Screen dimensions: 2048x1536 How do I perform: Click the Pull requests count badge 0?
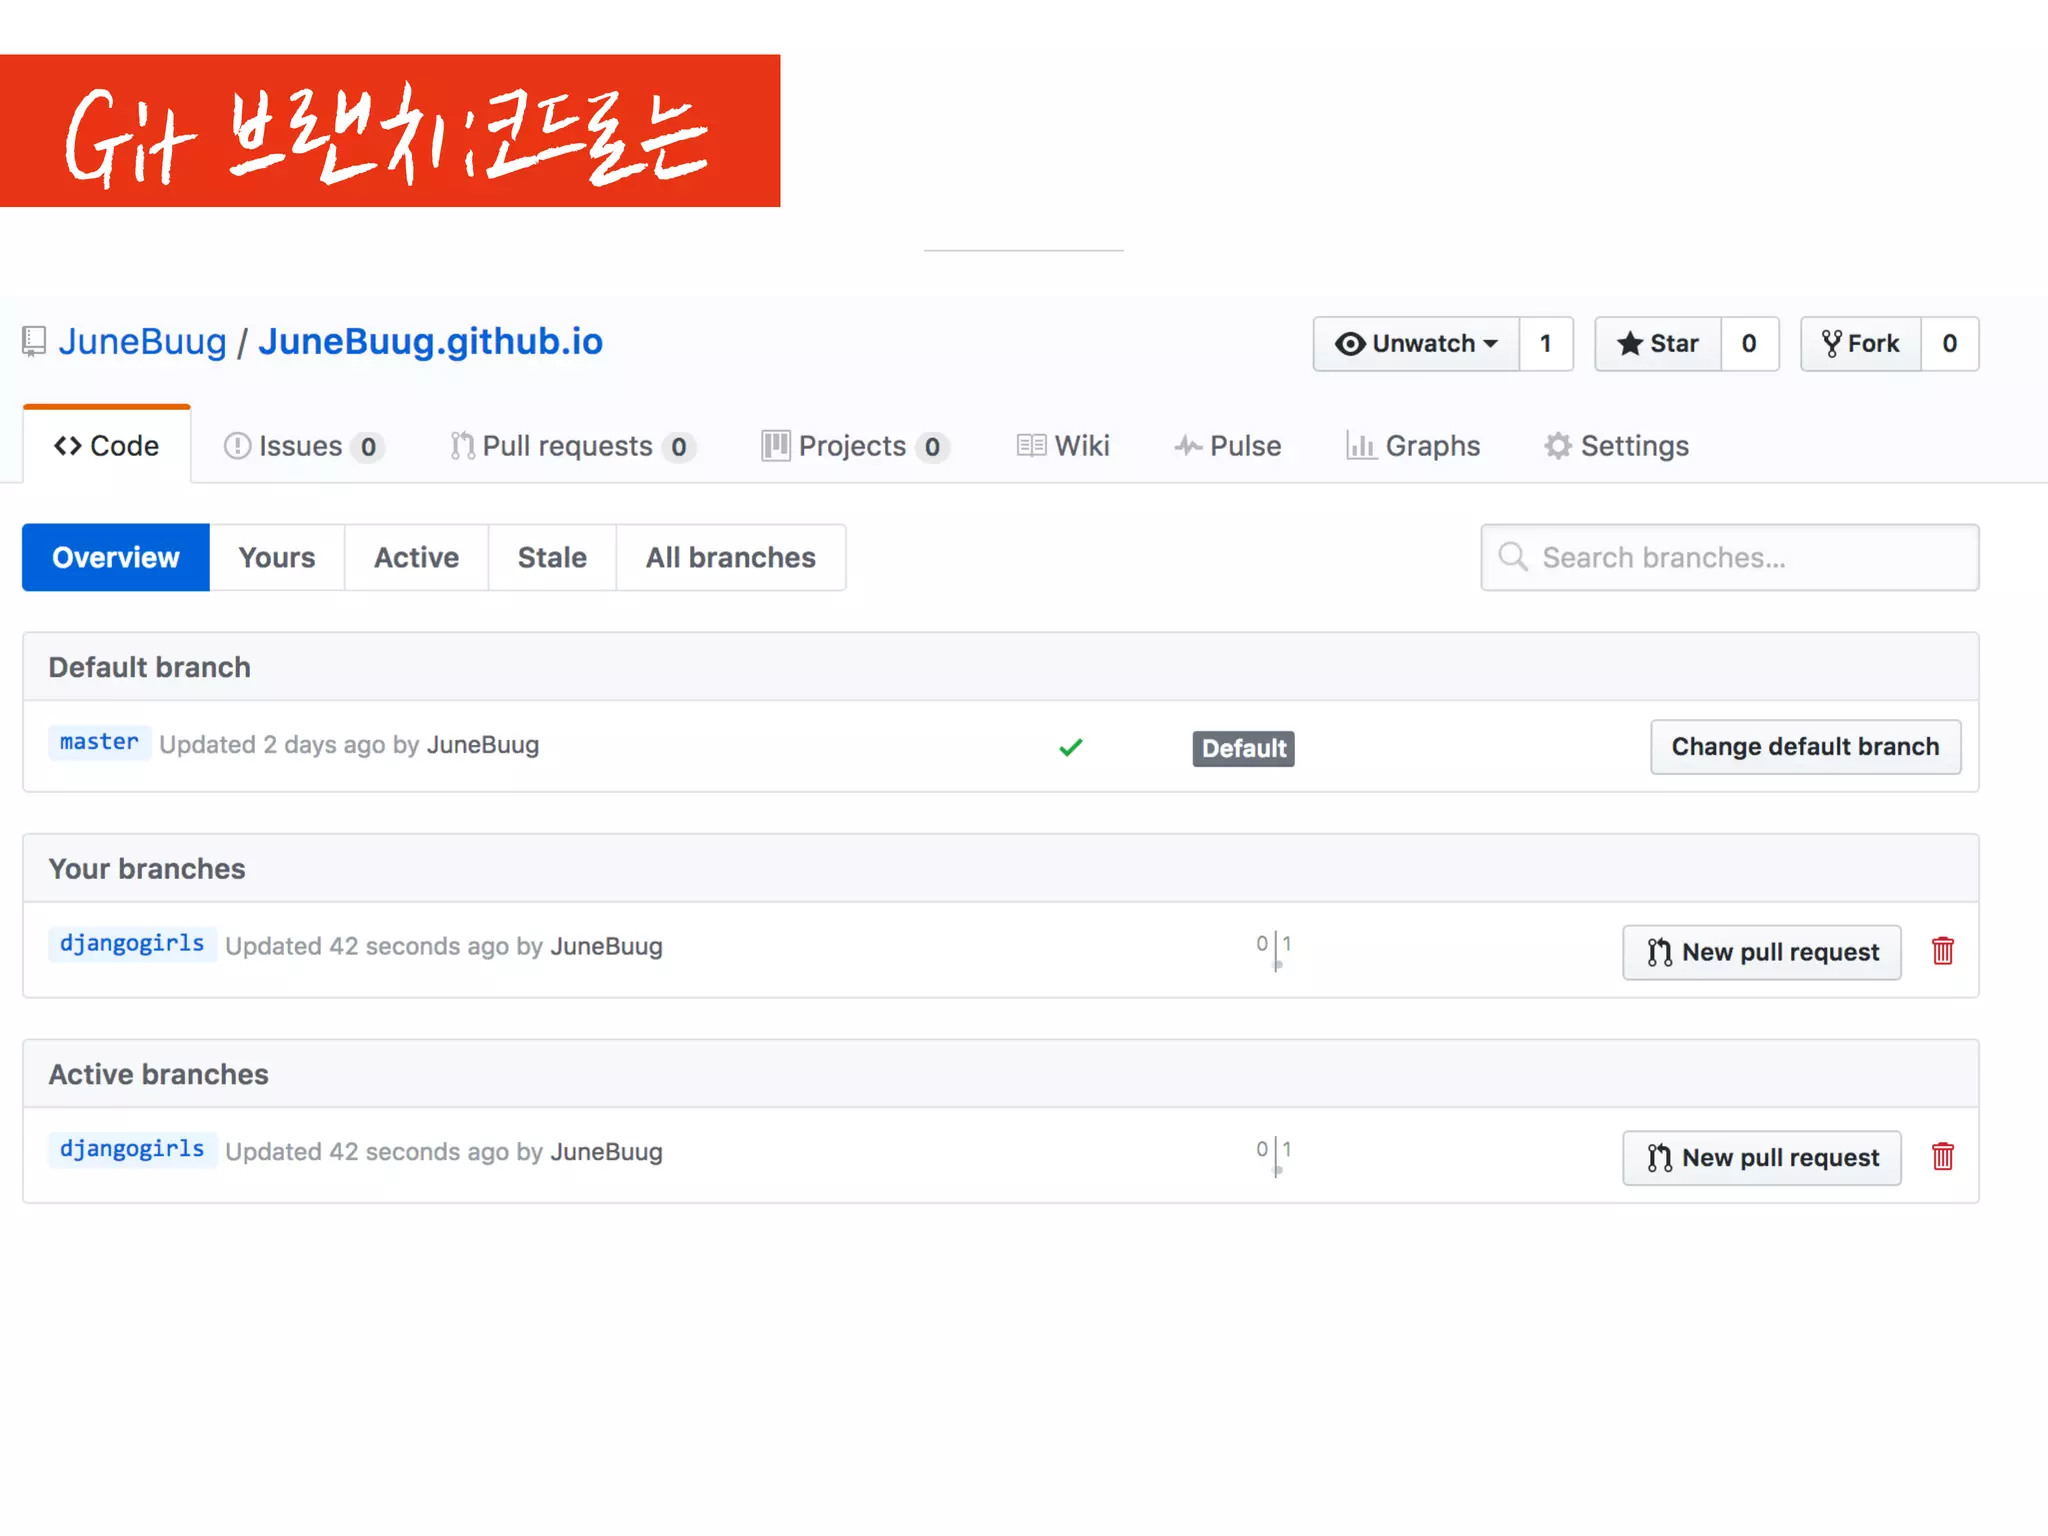point(679,447)
